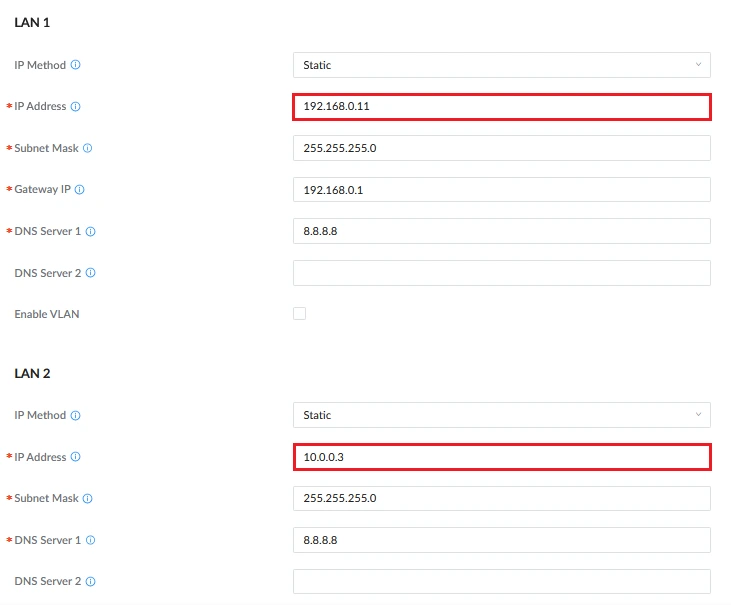Click info icon beside LAN 1 IP Address
731x605 pixels.
(76, 107)
